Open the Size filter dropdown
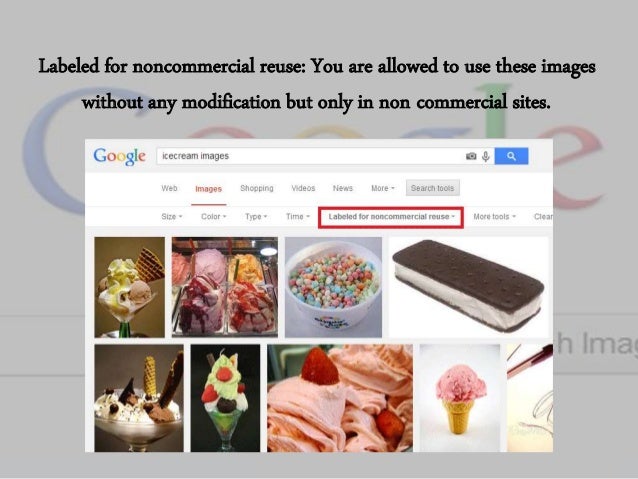638x479 pixels. [172, 217]
